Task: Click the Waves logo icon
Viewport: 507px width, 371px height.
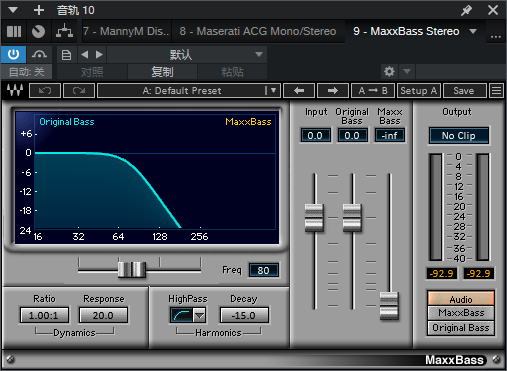Action: 15,90
